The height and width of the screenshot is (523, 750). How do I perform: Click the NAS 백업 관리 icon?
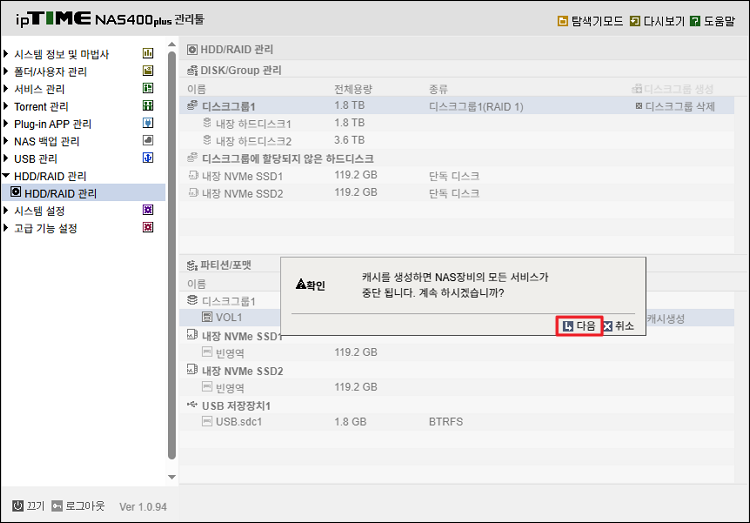point(148,141)
